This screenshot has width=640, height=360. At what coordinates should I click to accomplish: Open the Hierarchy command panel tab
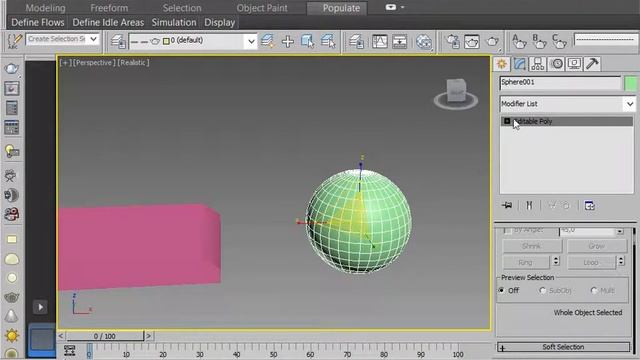point(538,64)
